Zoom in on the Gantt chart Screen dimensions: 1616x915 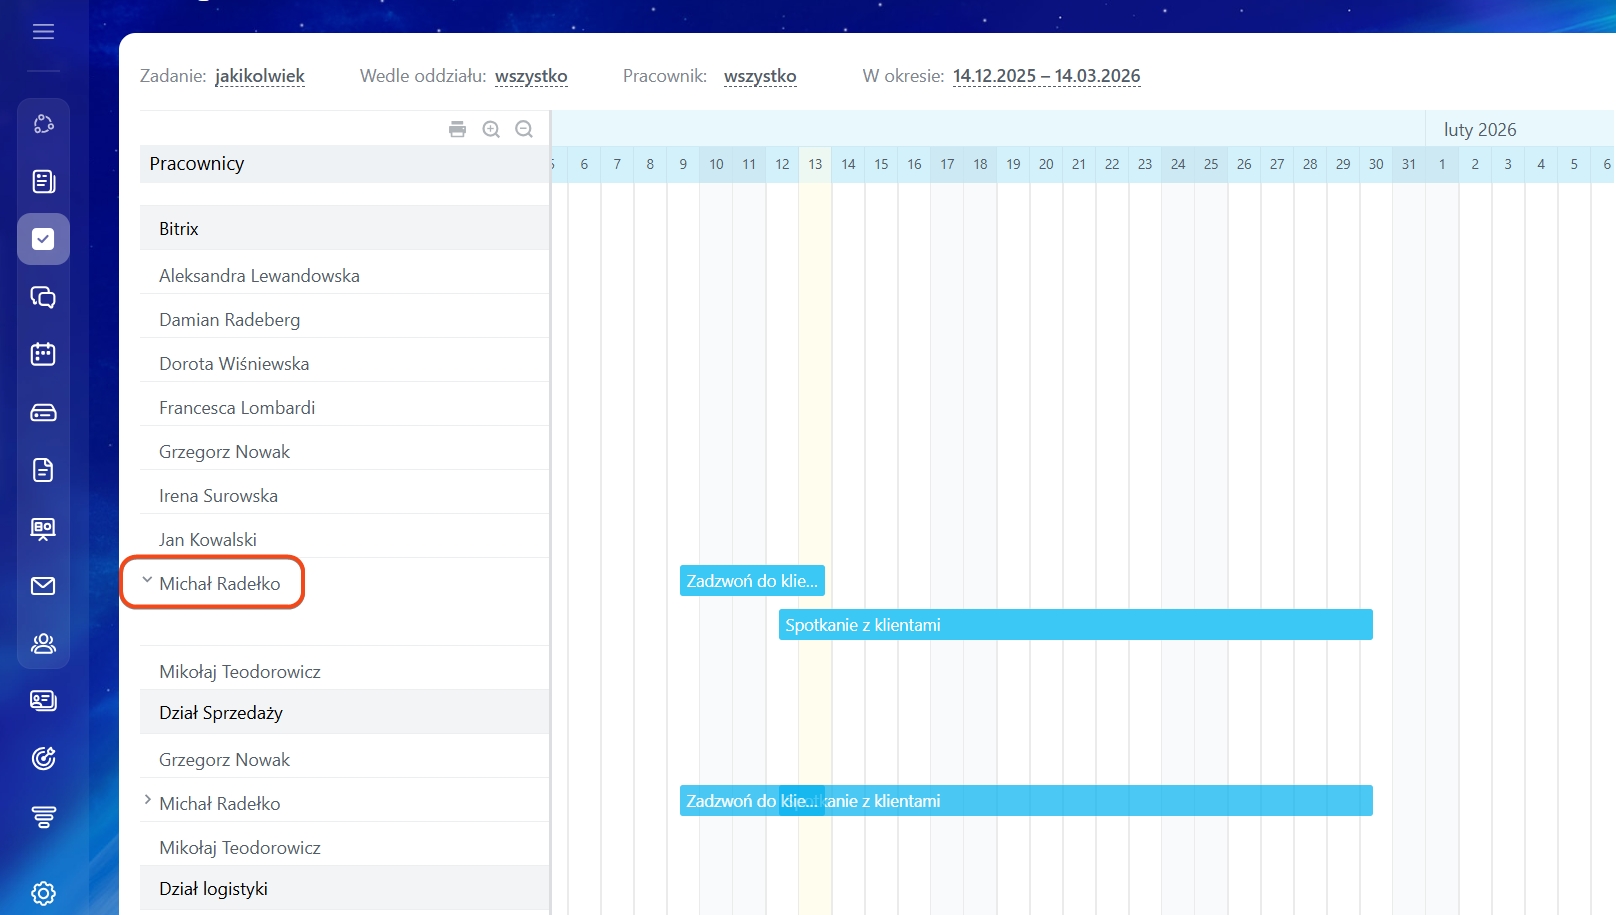491,129
